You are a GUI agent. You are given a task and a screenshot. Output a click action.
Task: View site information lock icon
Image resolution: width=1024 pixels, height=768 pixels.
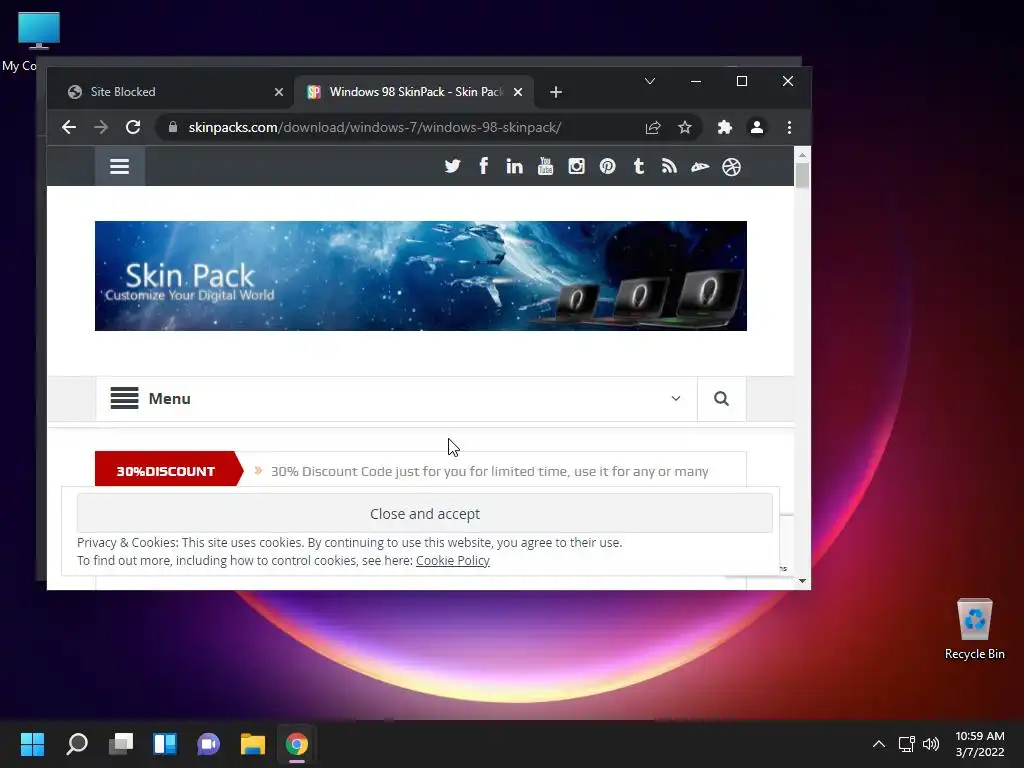(172, 127)
